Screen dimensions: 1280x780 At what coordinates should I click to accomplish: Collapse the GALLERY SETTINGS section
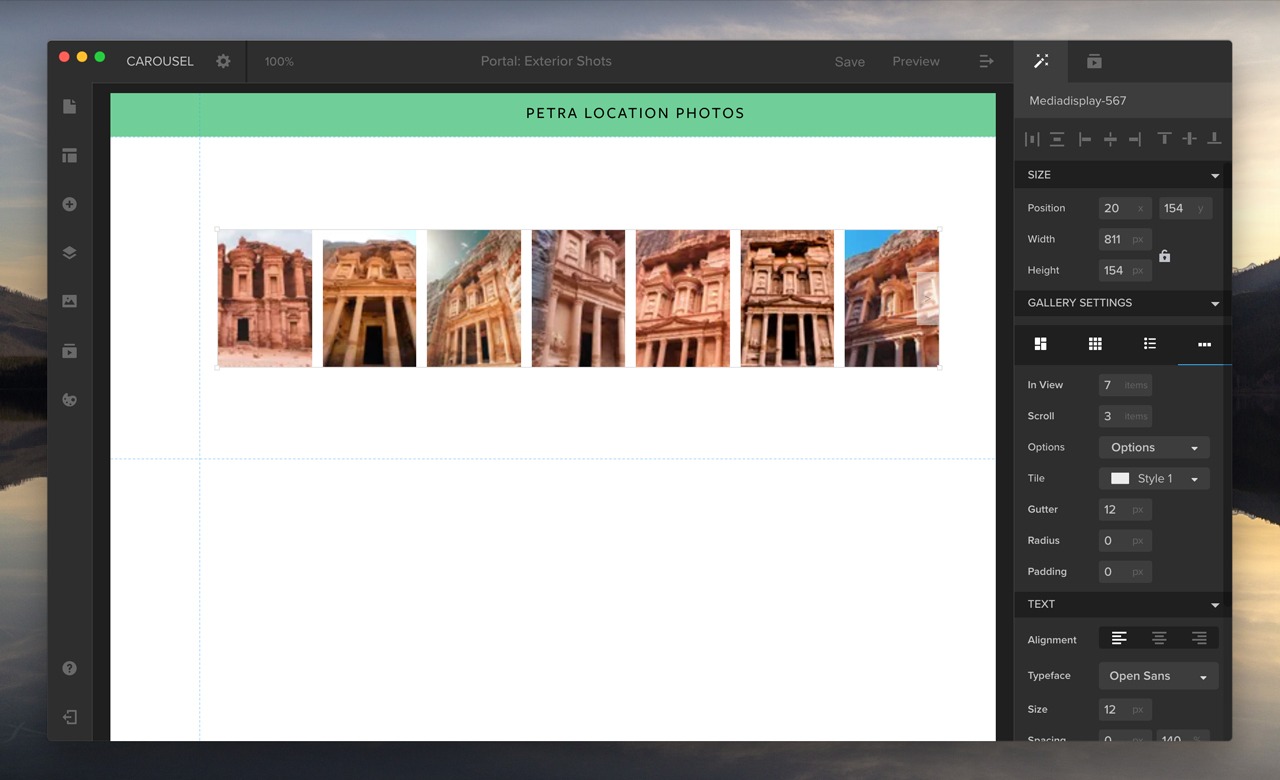tap(1215, 303)
